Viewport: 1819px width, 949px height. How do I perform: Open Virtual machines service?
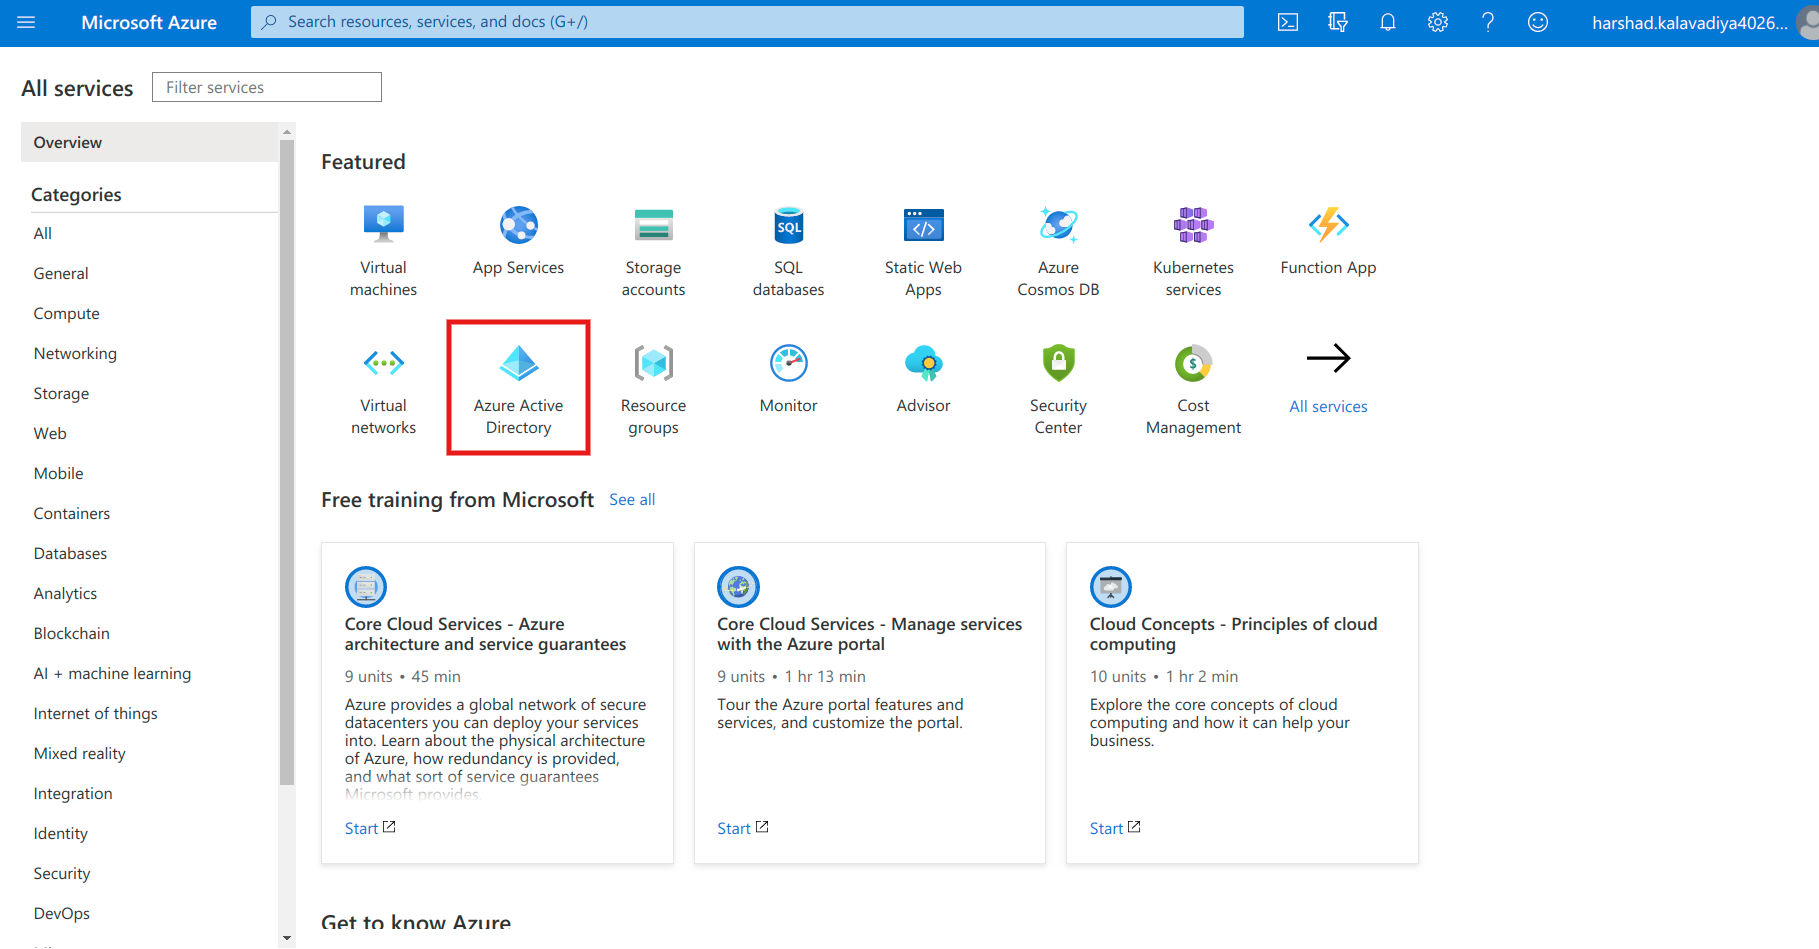384,250
